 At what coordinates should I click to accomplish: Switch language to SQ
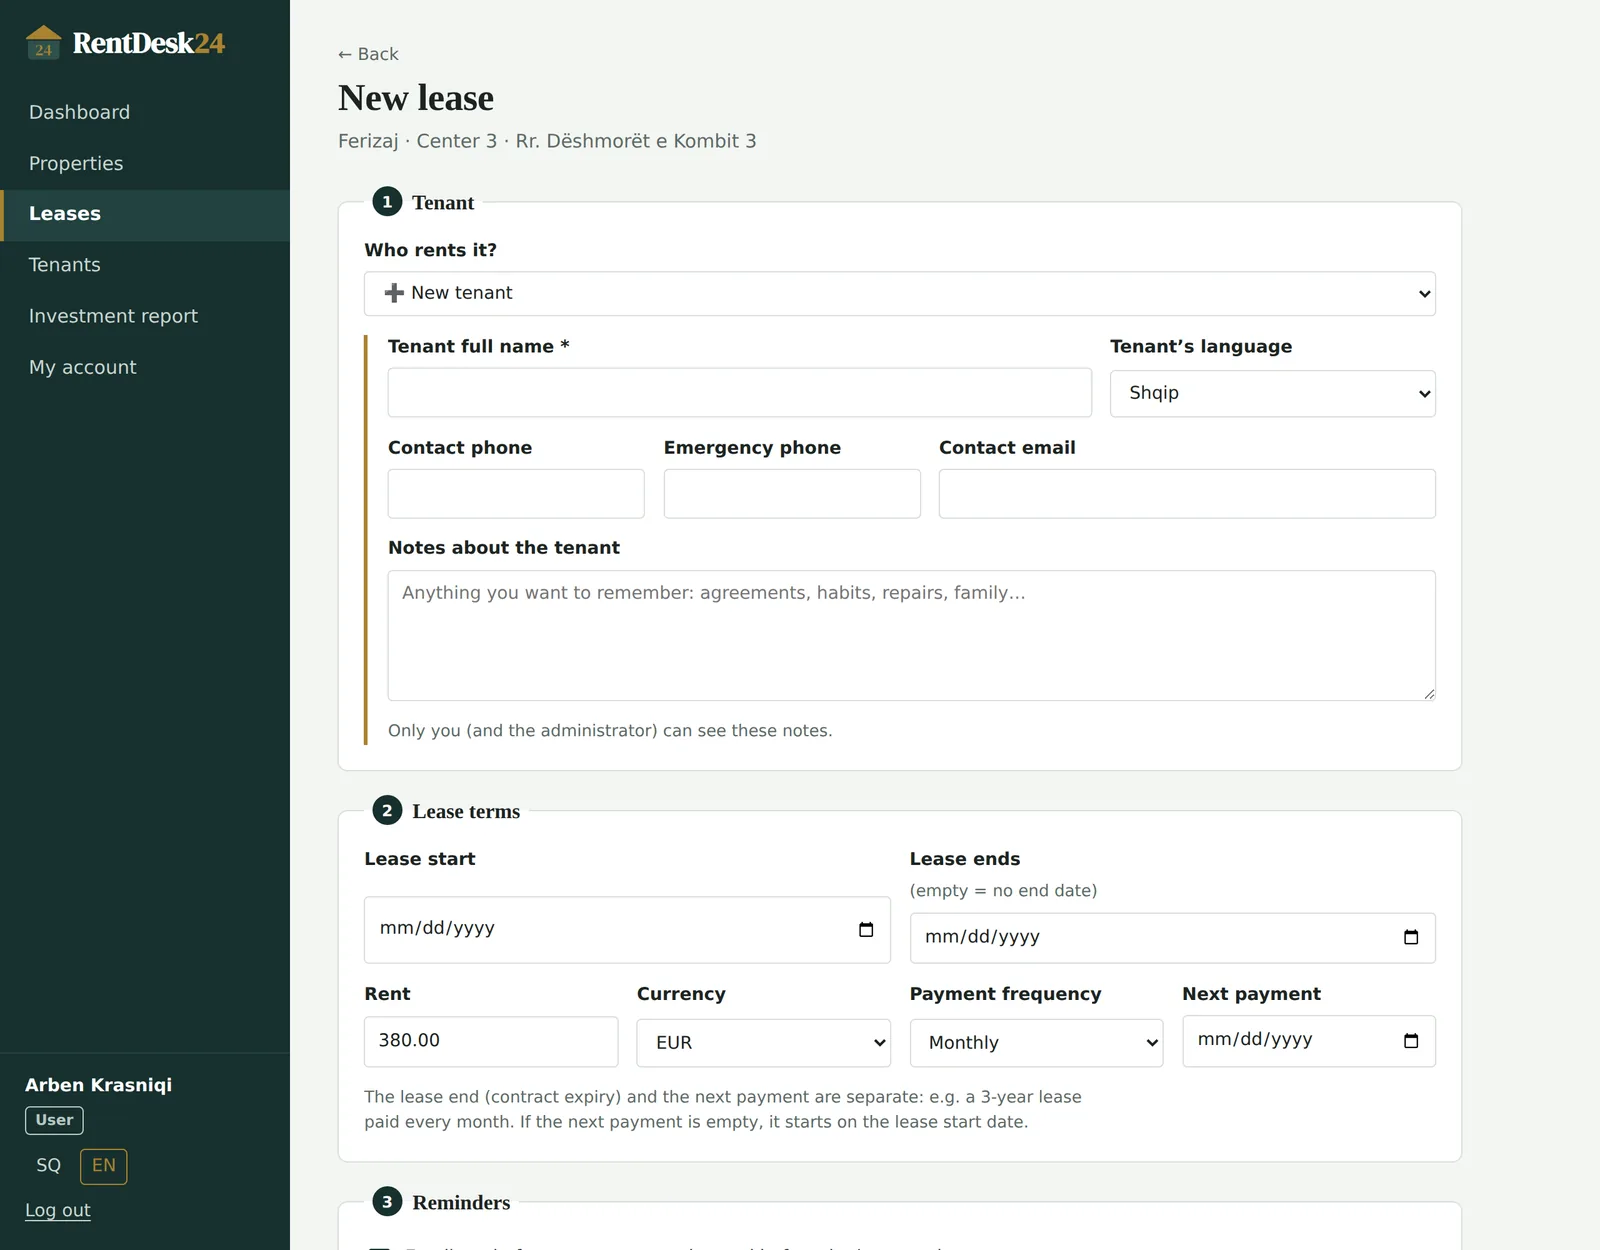point(49,1166)
